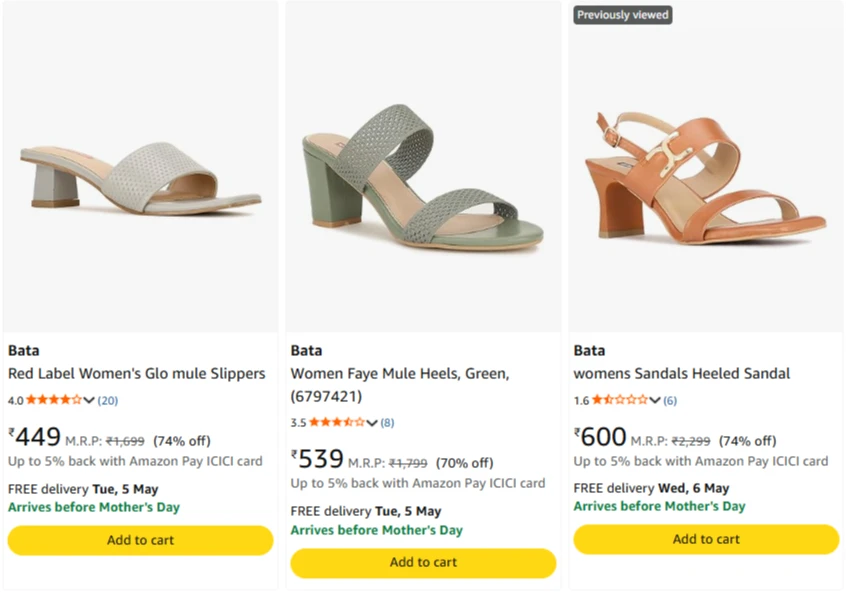
Task: View the grey mule slipper product image
Action: click(x=140, y=175)
